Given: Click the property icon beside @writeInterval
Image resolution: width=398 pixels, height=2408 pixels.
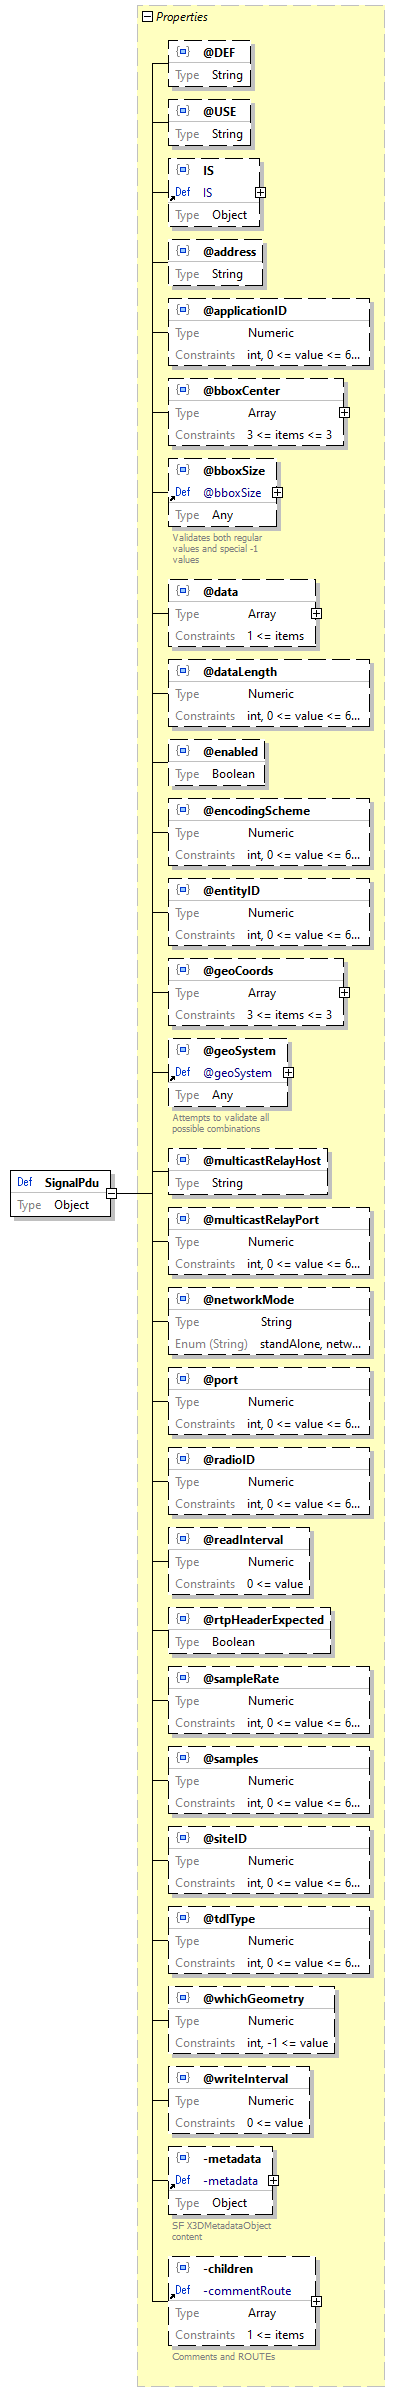Looking at the screenshot, I should click(183, 2078).
